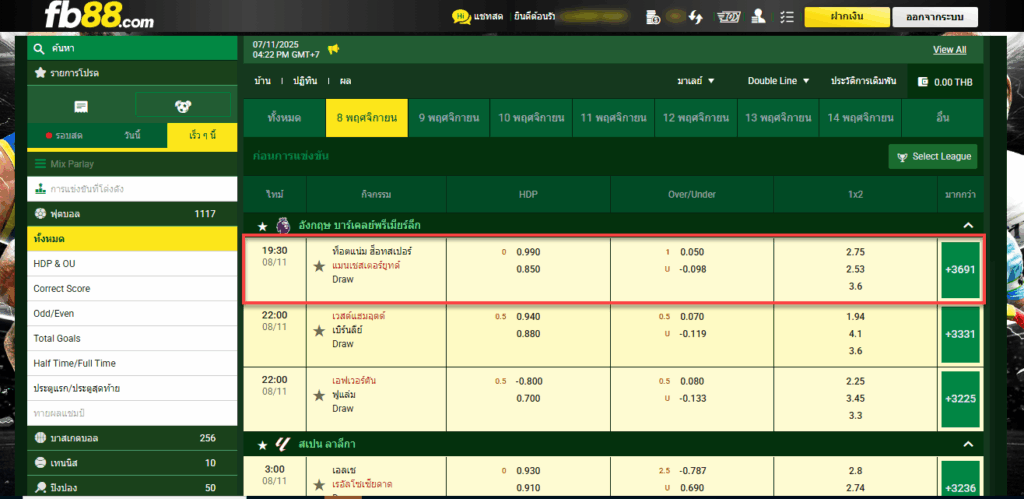
Task: Star the Spain La Liga league header
Action: click(x=263, y=445)
